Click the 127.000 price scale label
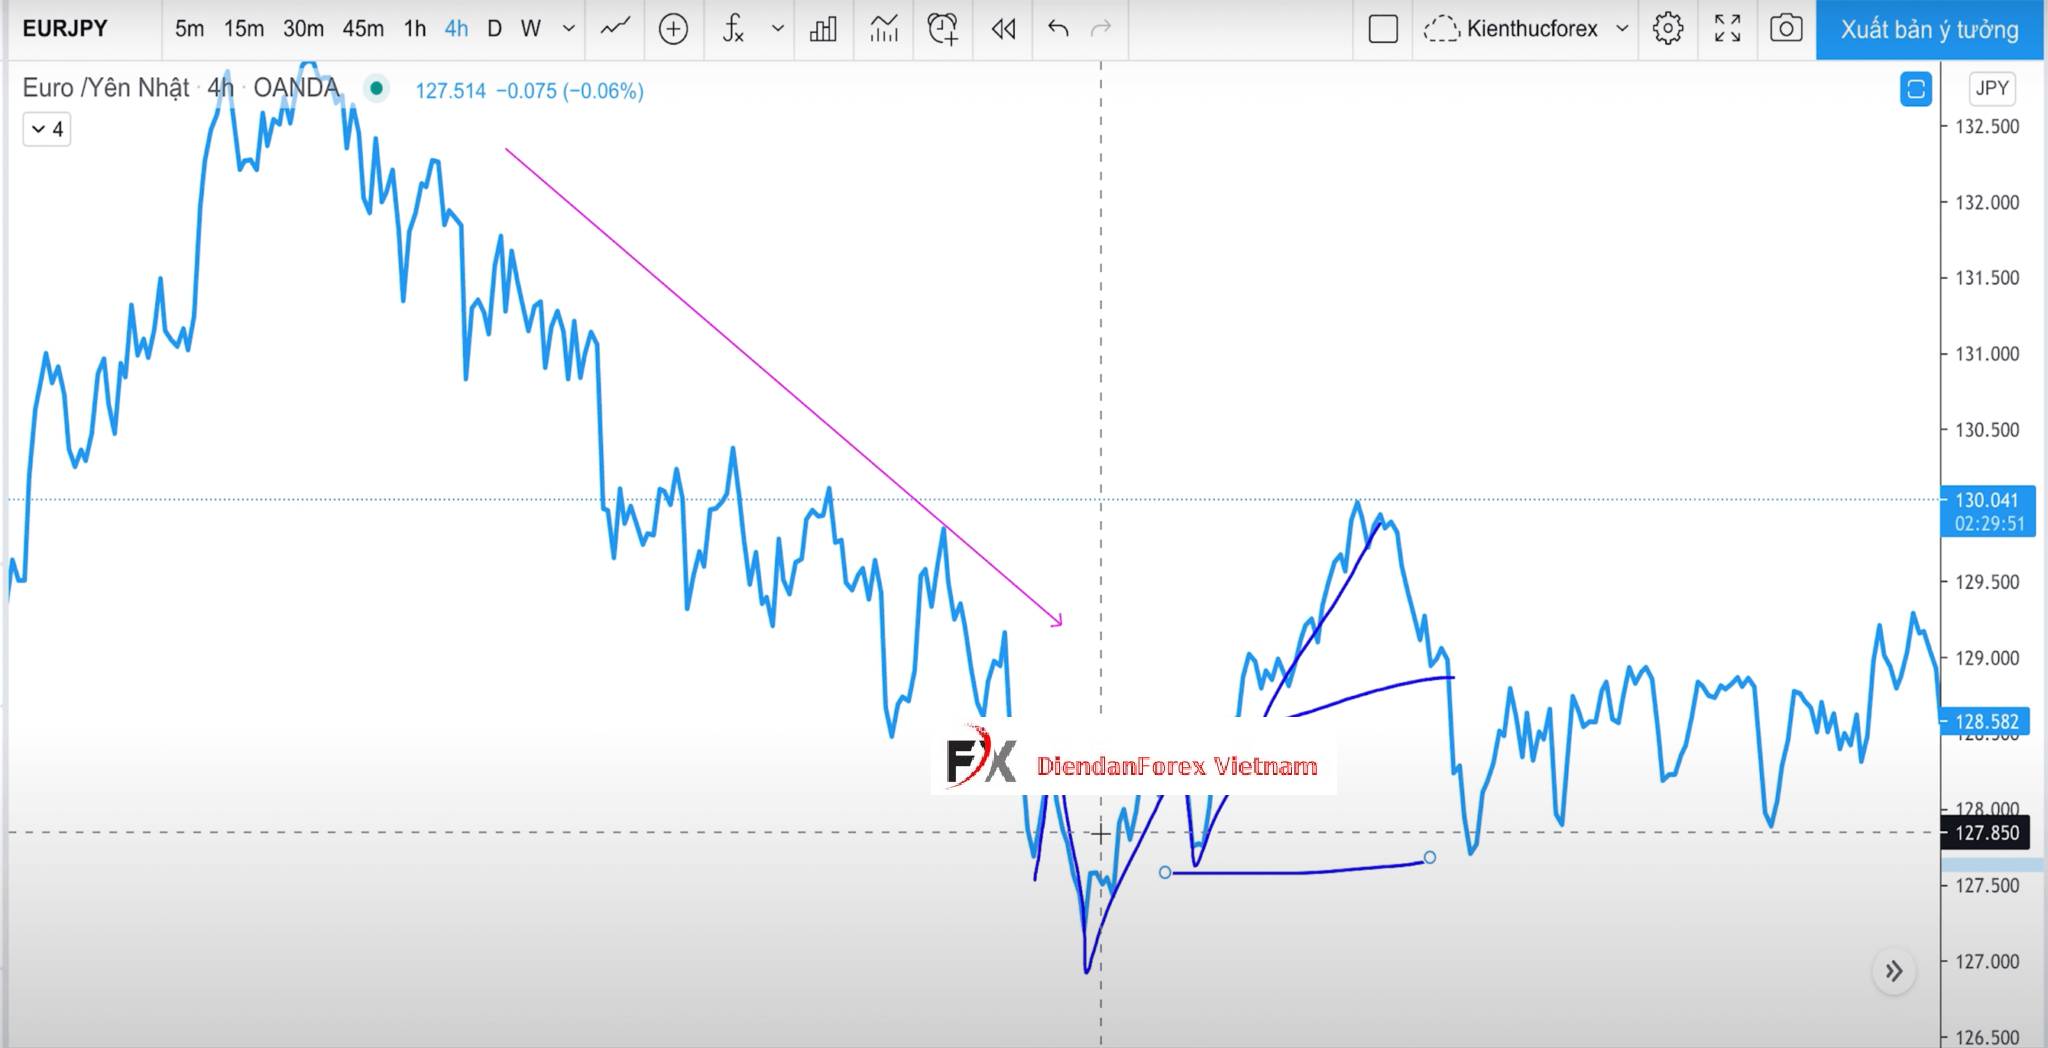The image size is (2048, 1048). tap(1987, 962)
